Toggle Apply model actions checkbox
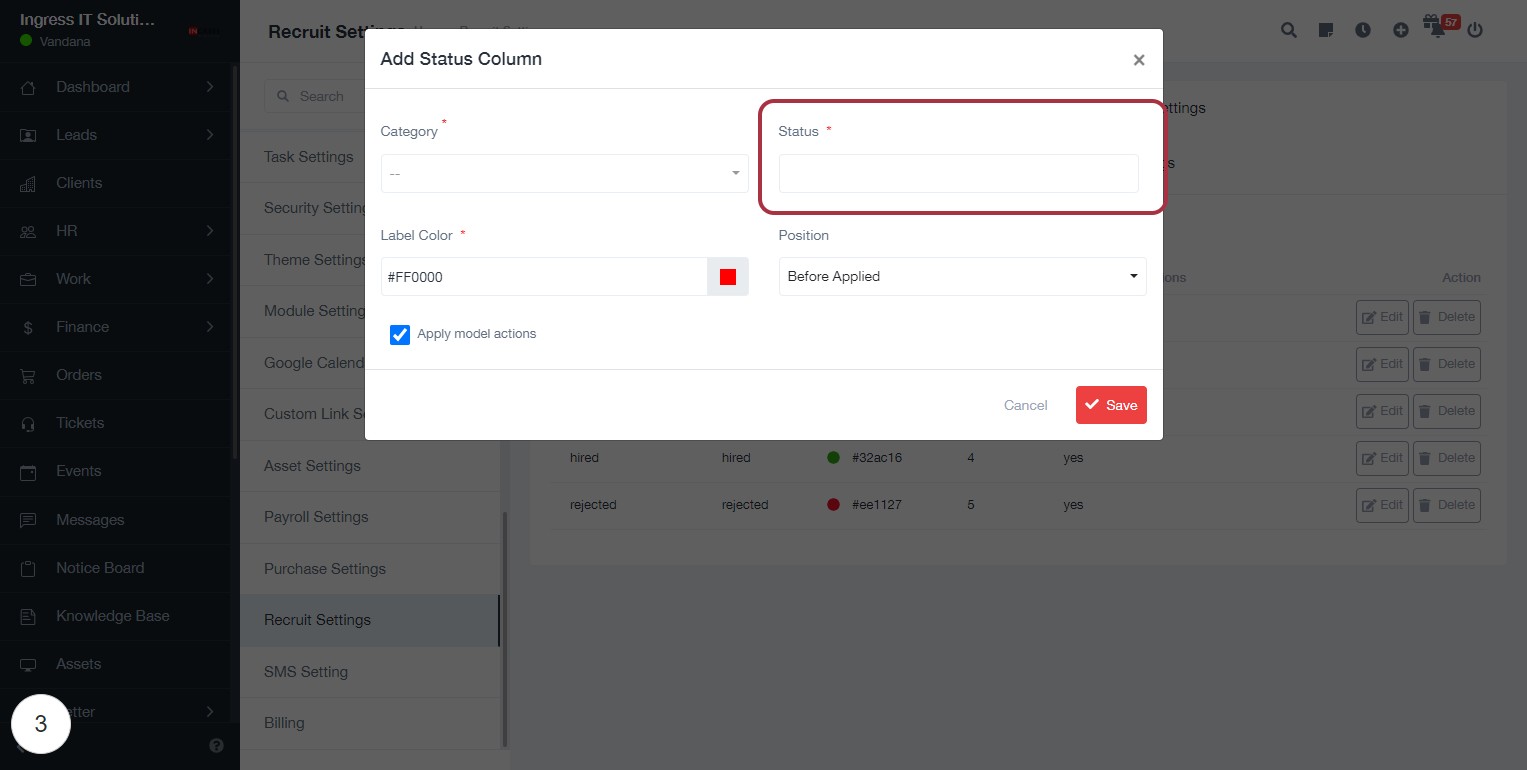The image size is (1527, 770). coord(400,334)
